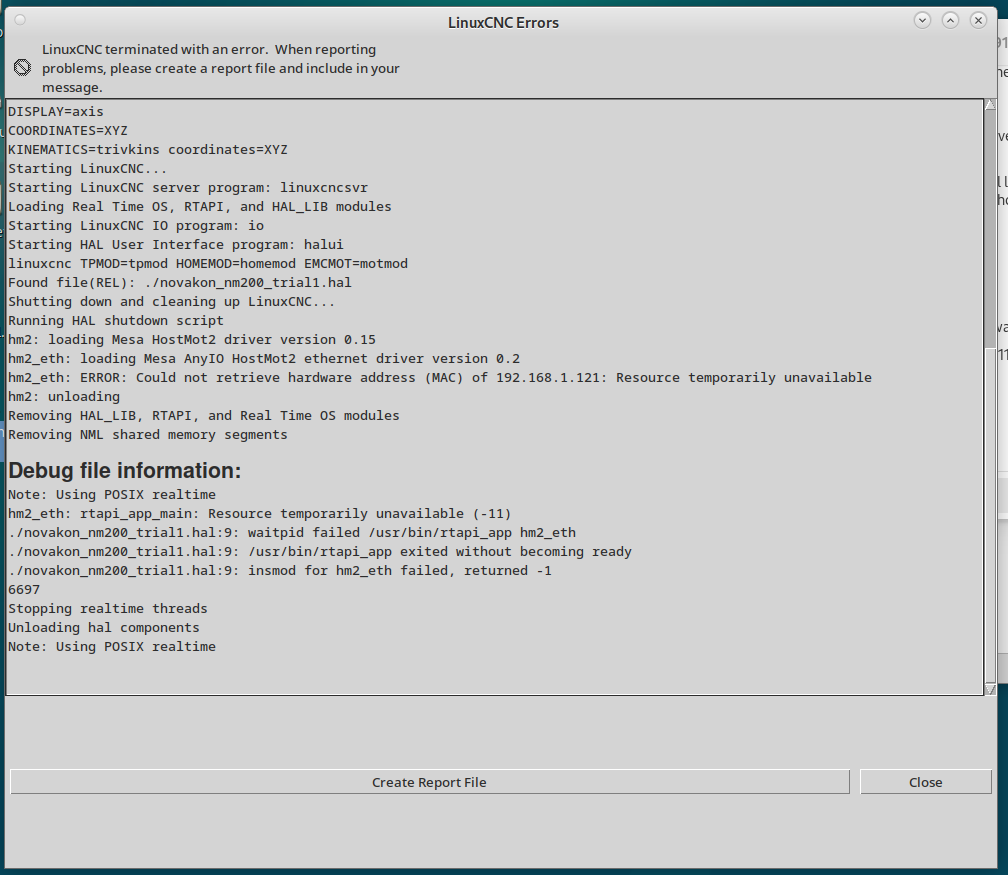This screenshot has width=1008, height=875.
Task: Click scrollbar up arrow of error log
Action: [990, 104]
